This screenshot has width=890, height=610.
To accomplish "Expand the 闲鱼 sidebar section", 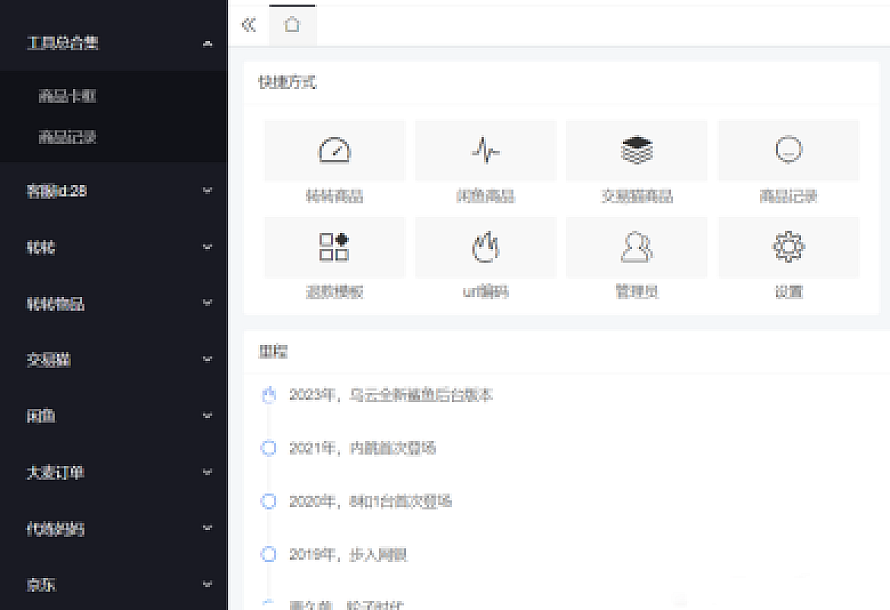I will 113,415.
